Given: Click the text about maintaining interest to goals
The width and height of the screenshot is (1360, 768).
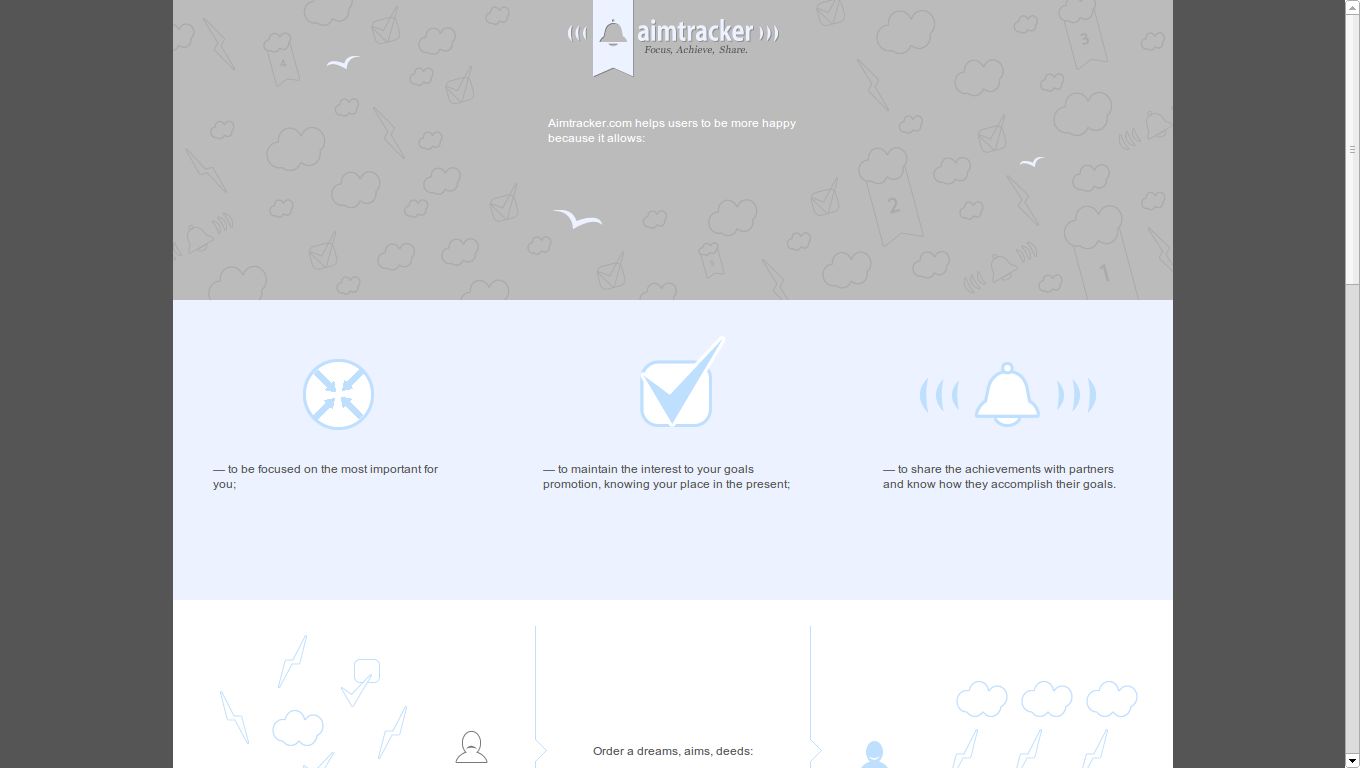Looking at the screenshot, I should 666,476.
